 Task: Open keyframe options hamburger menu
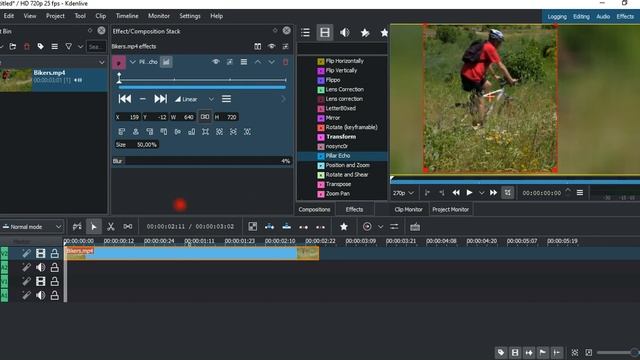click(226, 99)
